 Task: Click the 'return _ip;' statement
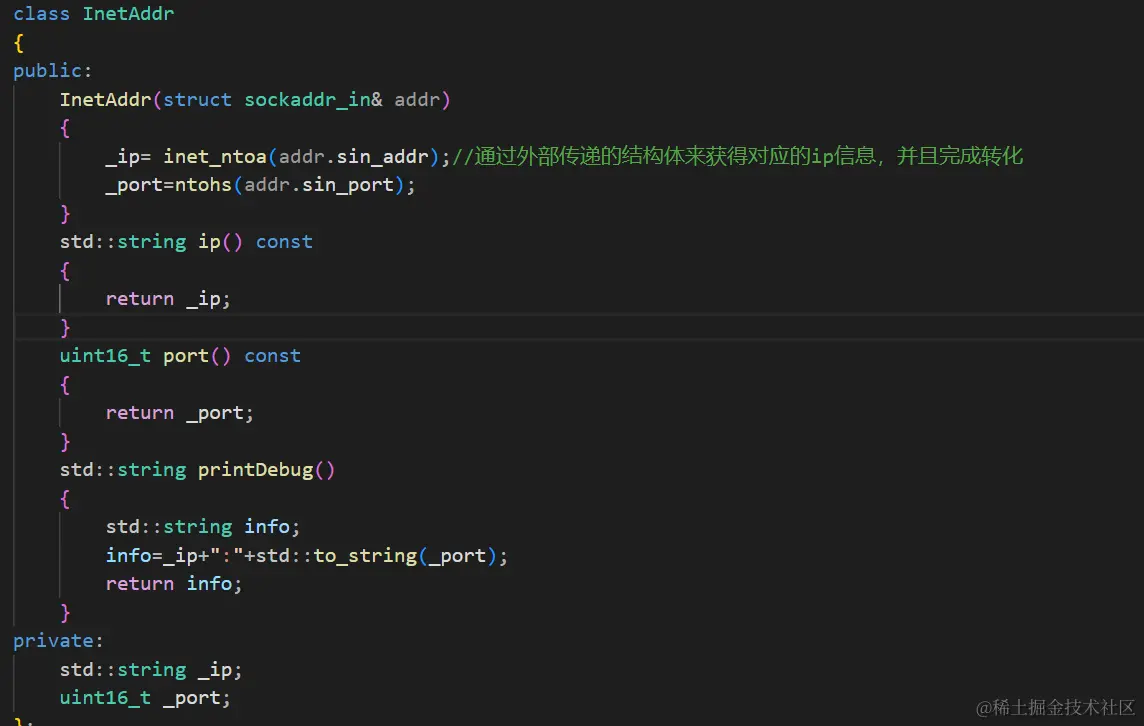pos(168,298)
